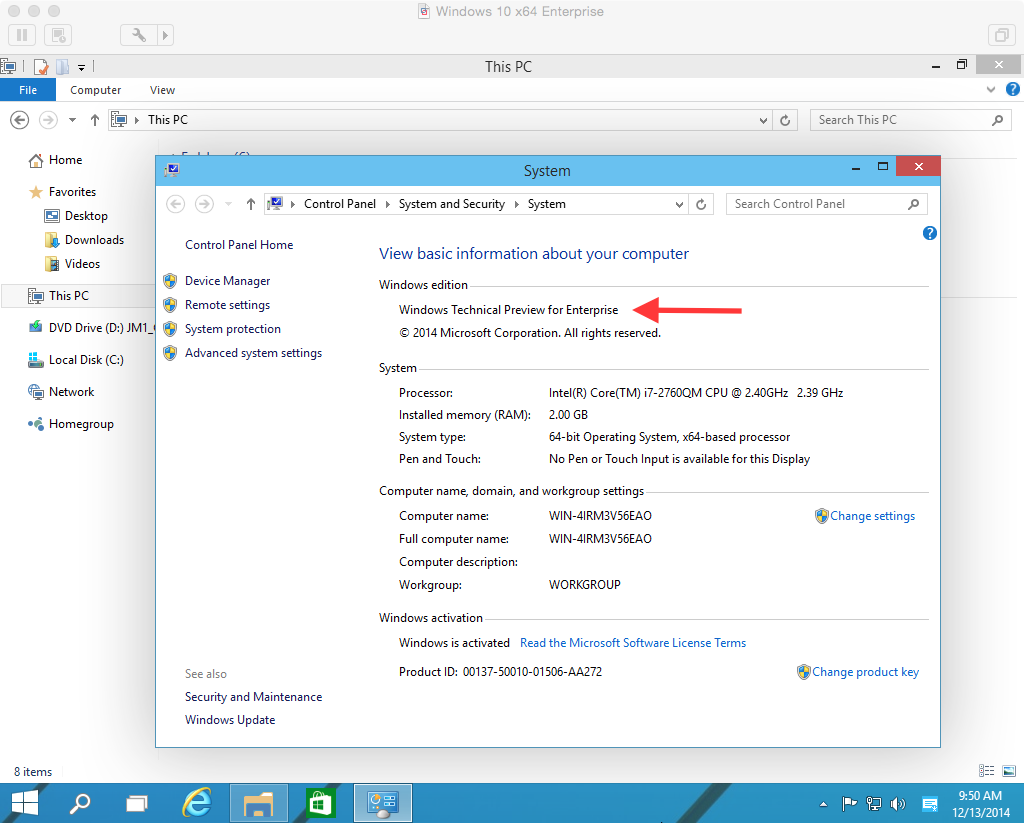Open Windows Update link
Image resolution: width=1024 pixels, height=823 pixels.
click(230, 720)
